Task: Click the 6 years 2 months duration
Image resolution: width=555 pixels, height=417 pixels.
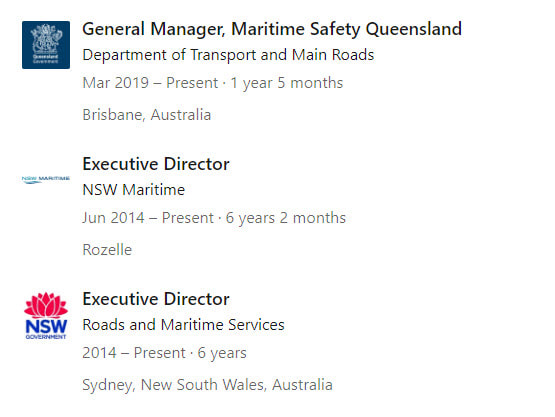Action: pyautogui.click(x=286, y=218)
